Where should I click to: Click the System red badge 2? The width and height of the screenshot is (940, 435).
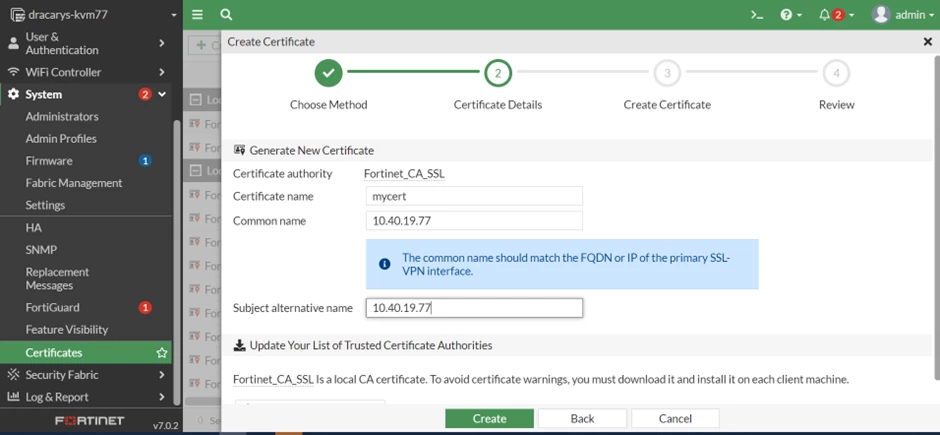click(x=144, y=94)
